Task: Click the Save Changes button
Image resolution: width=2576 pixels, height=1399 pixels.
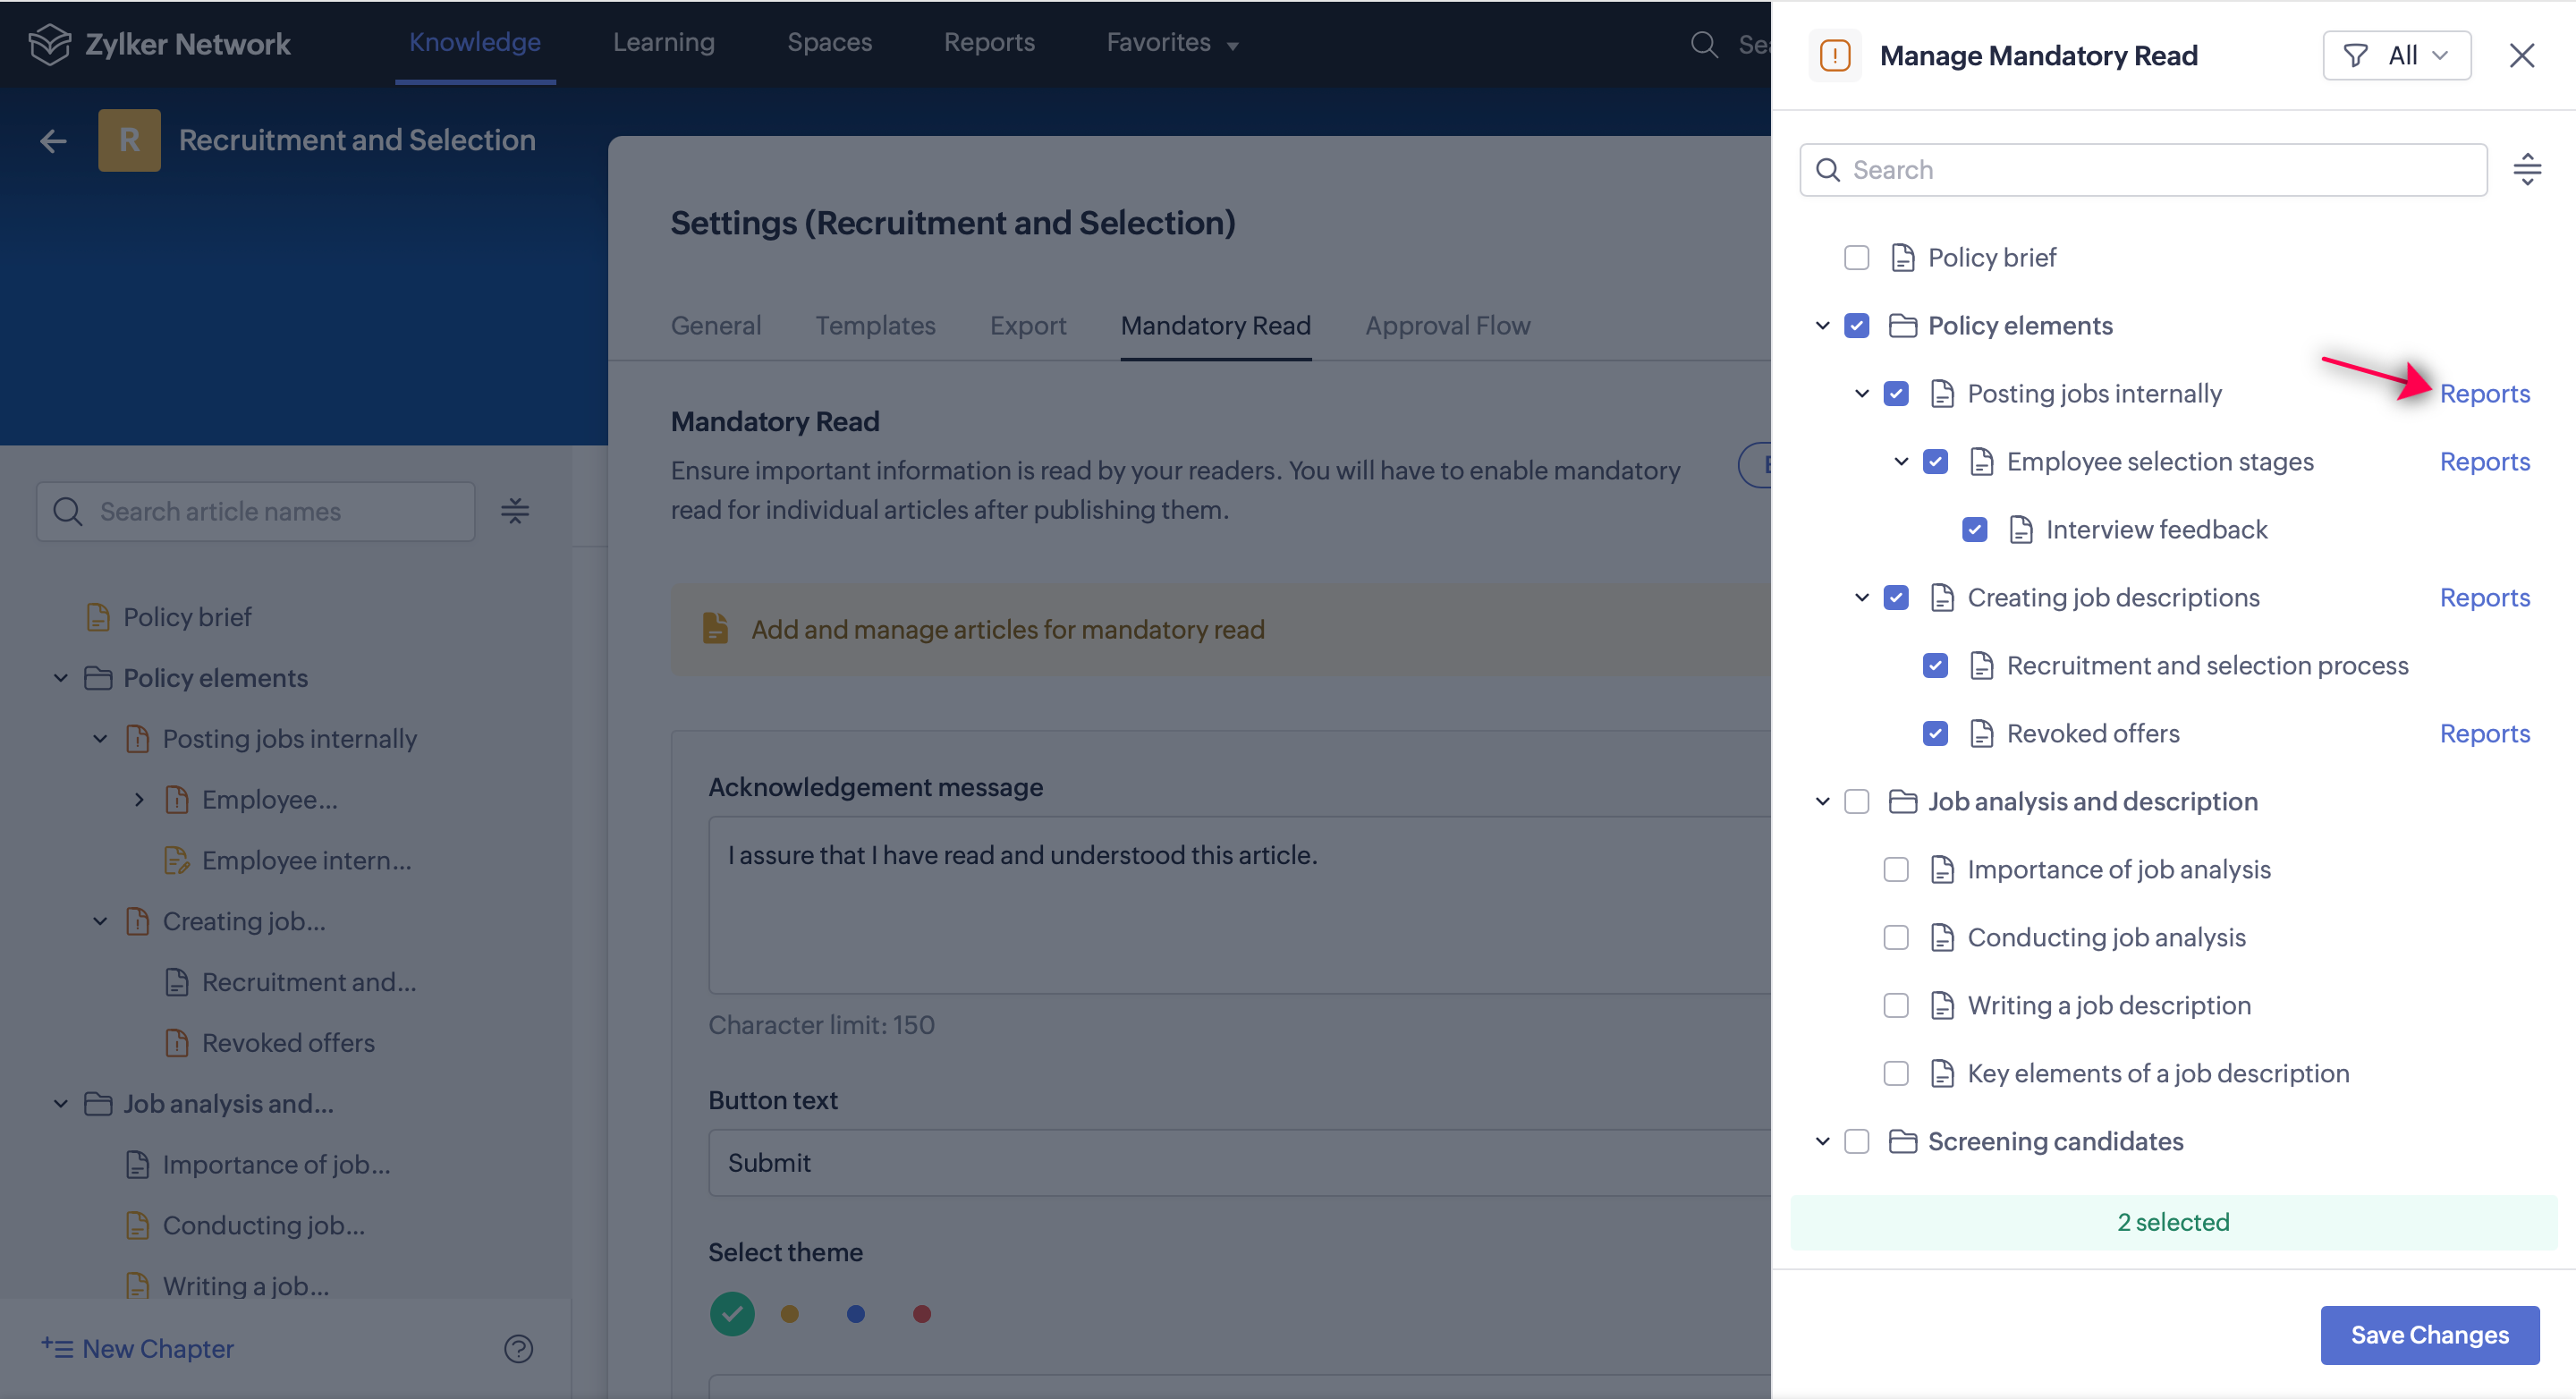Action: (2429, 1335)
